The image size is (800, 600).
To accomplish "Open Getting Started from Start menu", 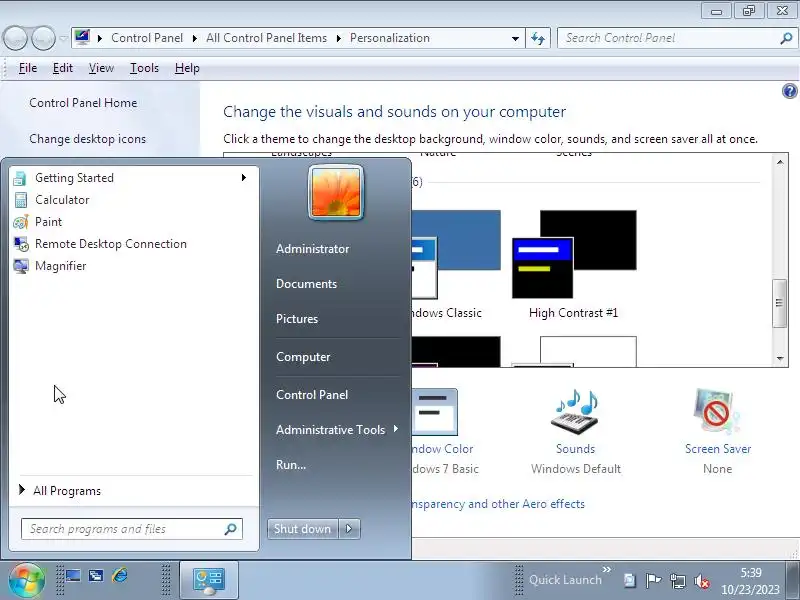I will coord(134,178).
